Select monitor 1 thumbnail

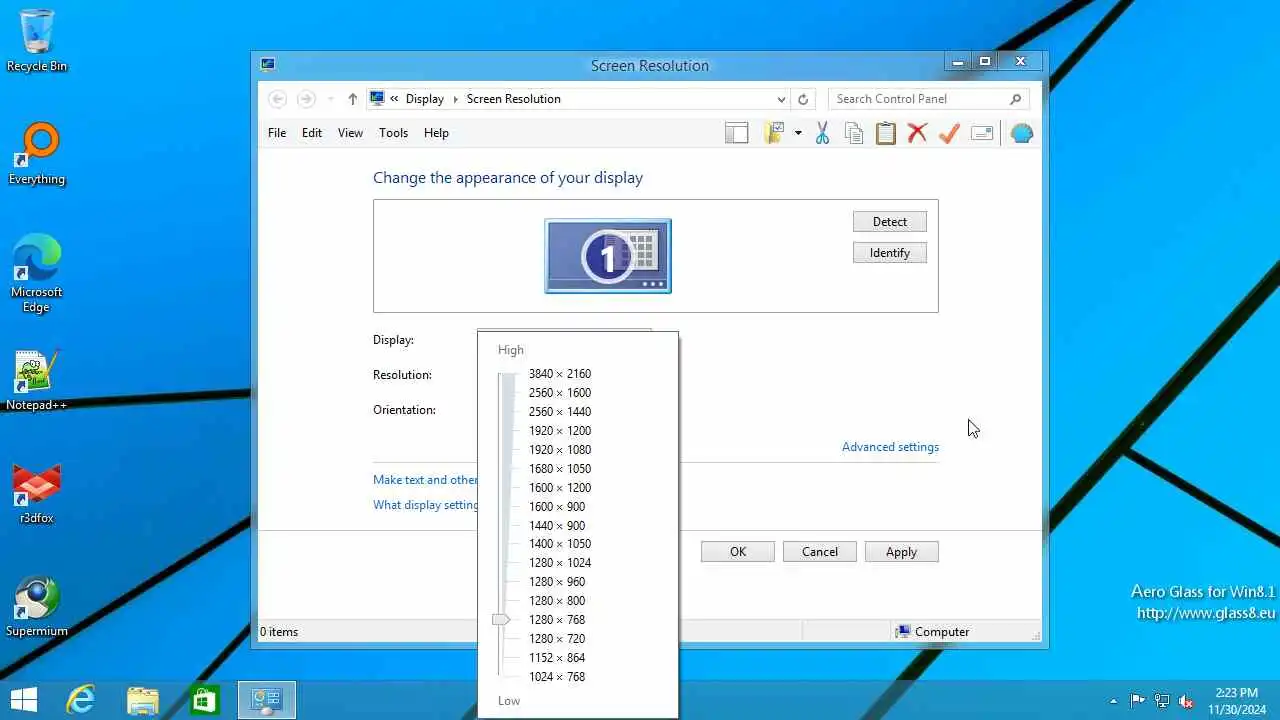coord(608,256)
